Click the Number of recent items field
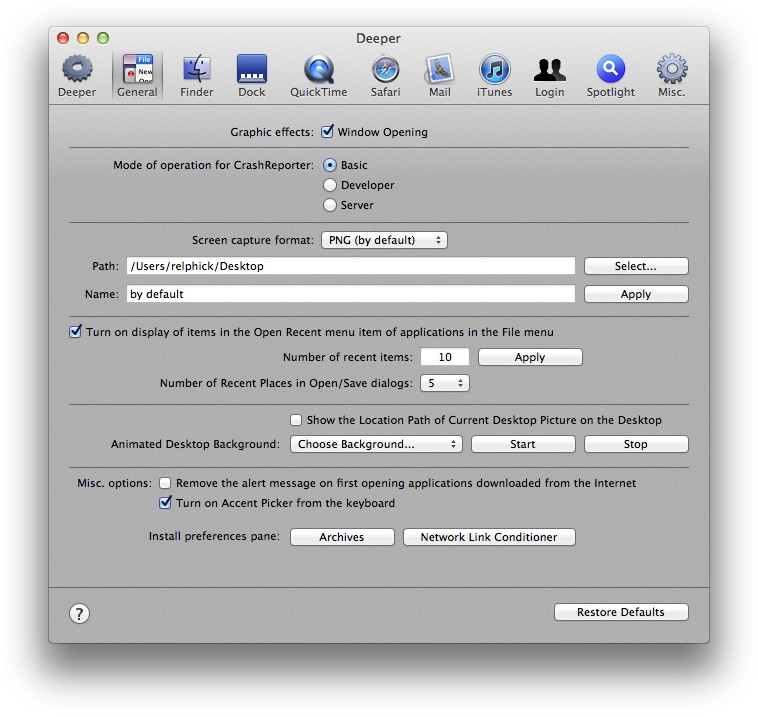The height and width of the screenshot is (717, 758). click(x=445, y=357)
